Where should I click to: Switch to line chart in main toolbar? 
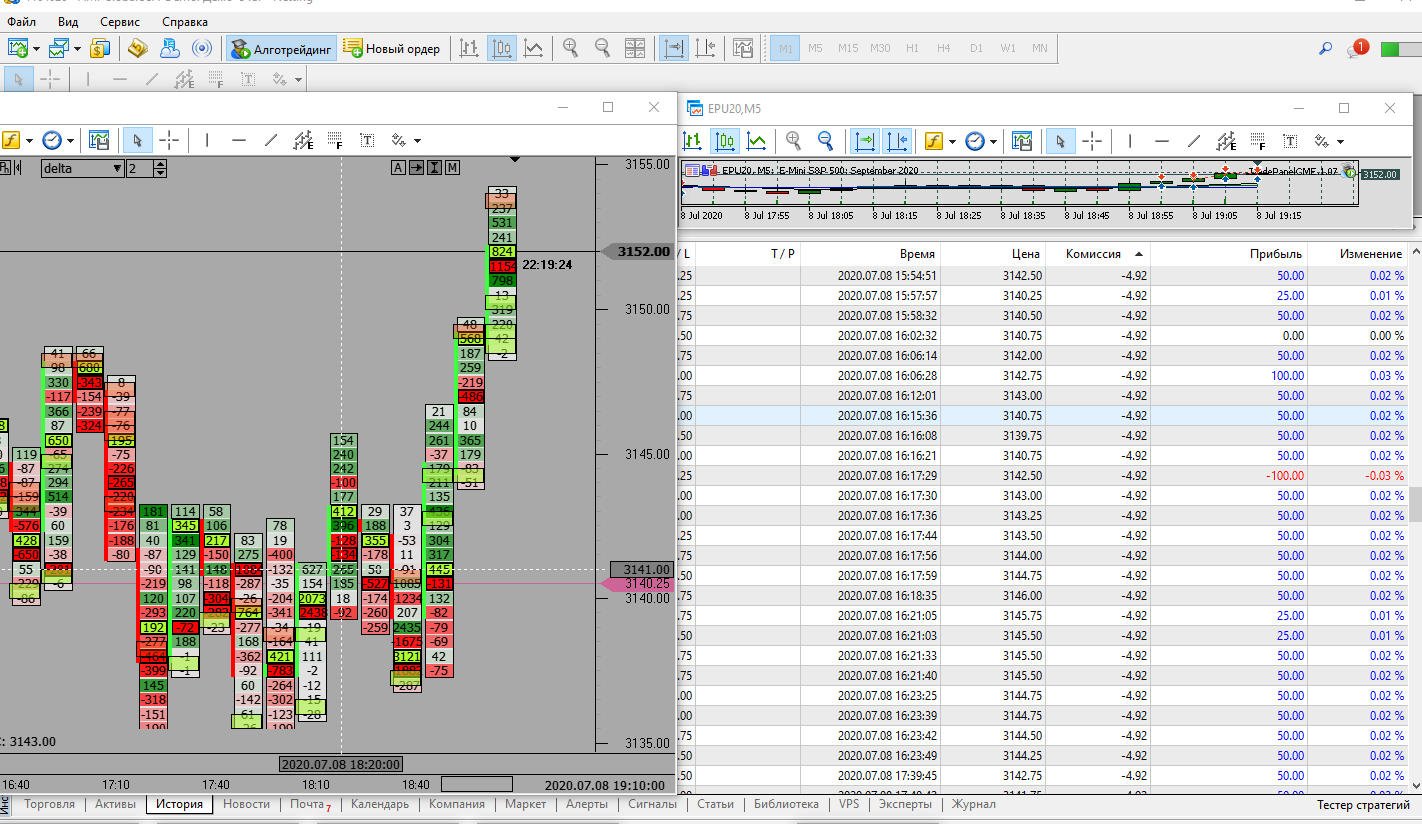(534, 48)
